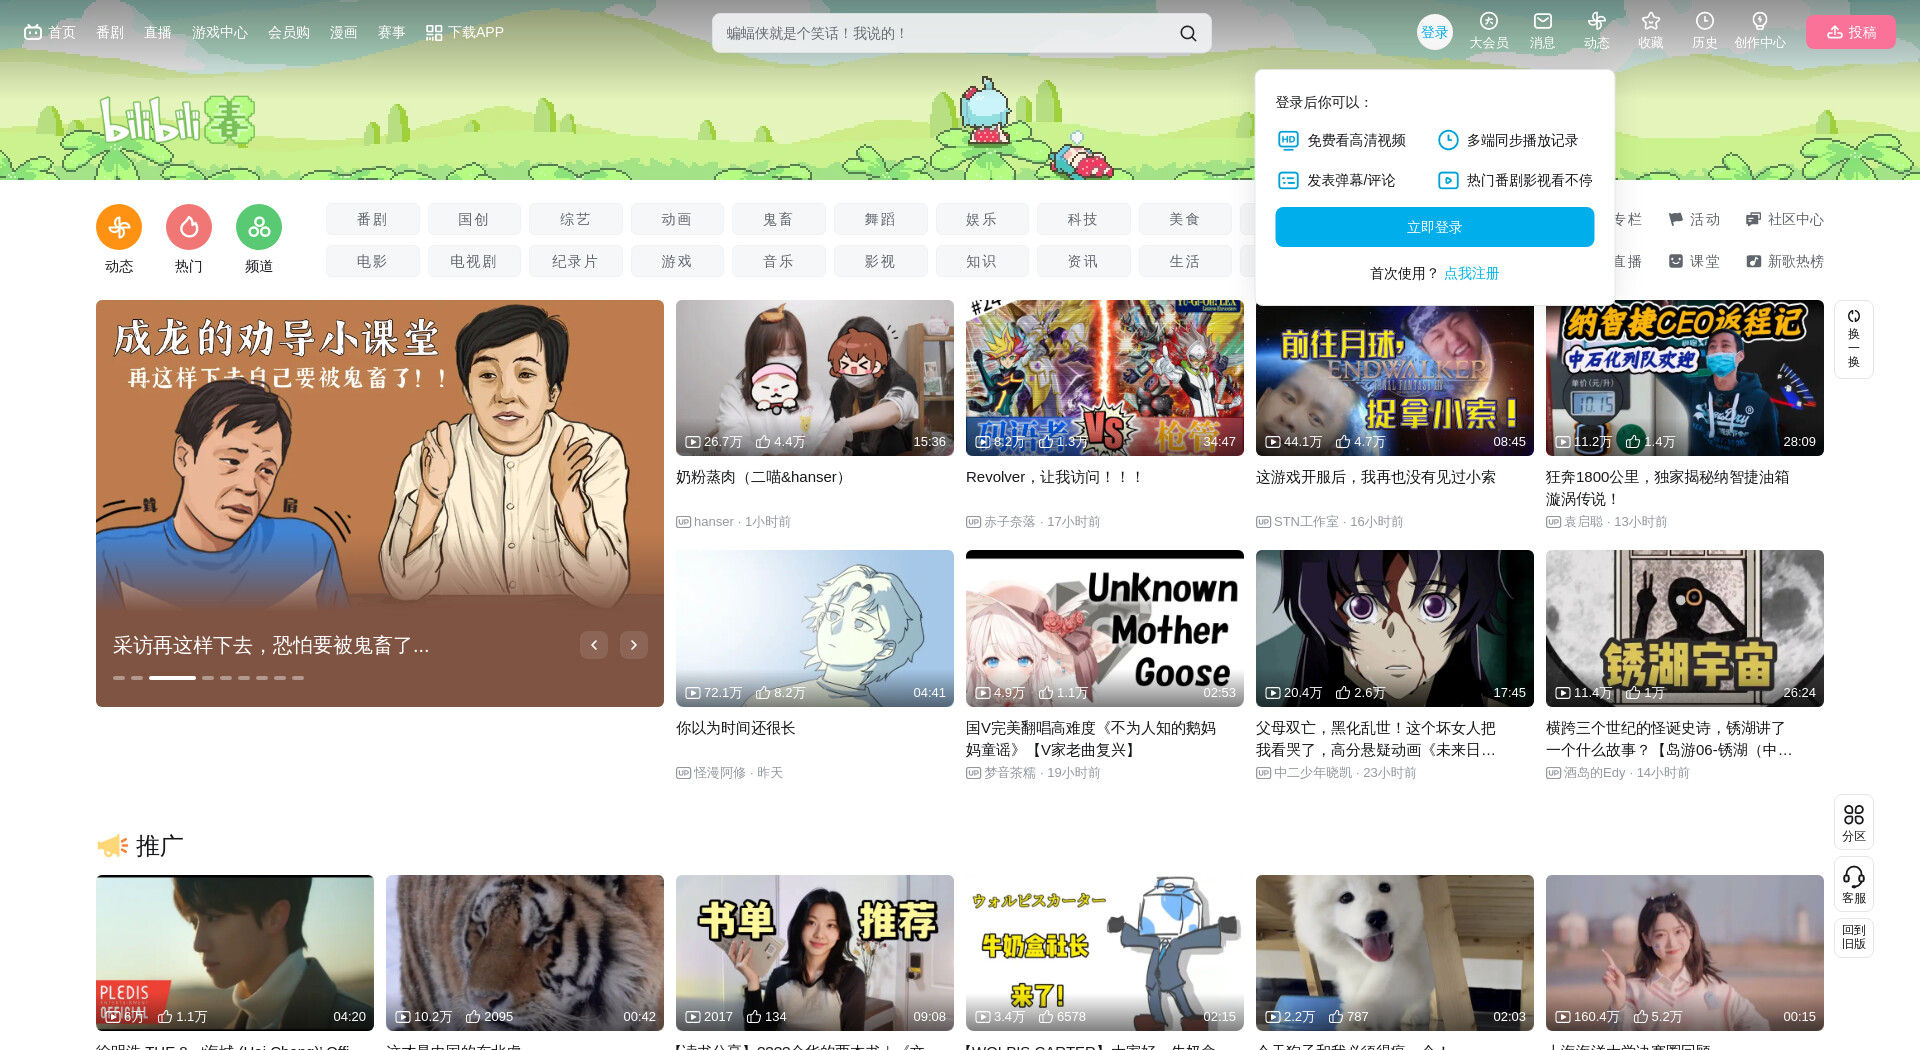The height and width of the screenshot is (1050, 1920).
Task: Click the search input field
Action: [x=945, y=33]
